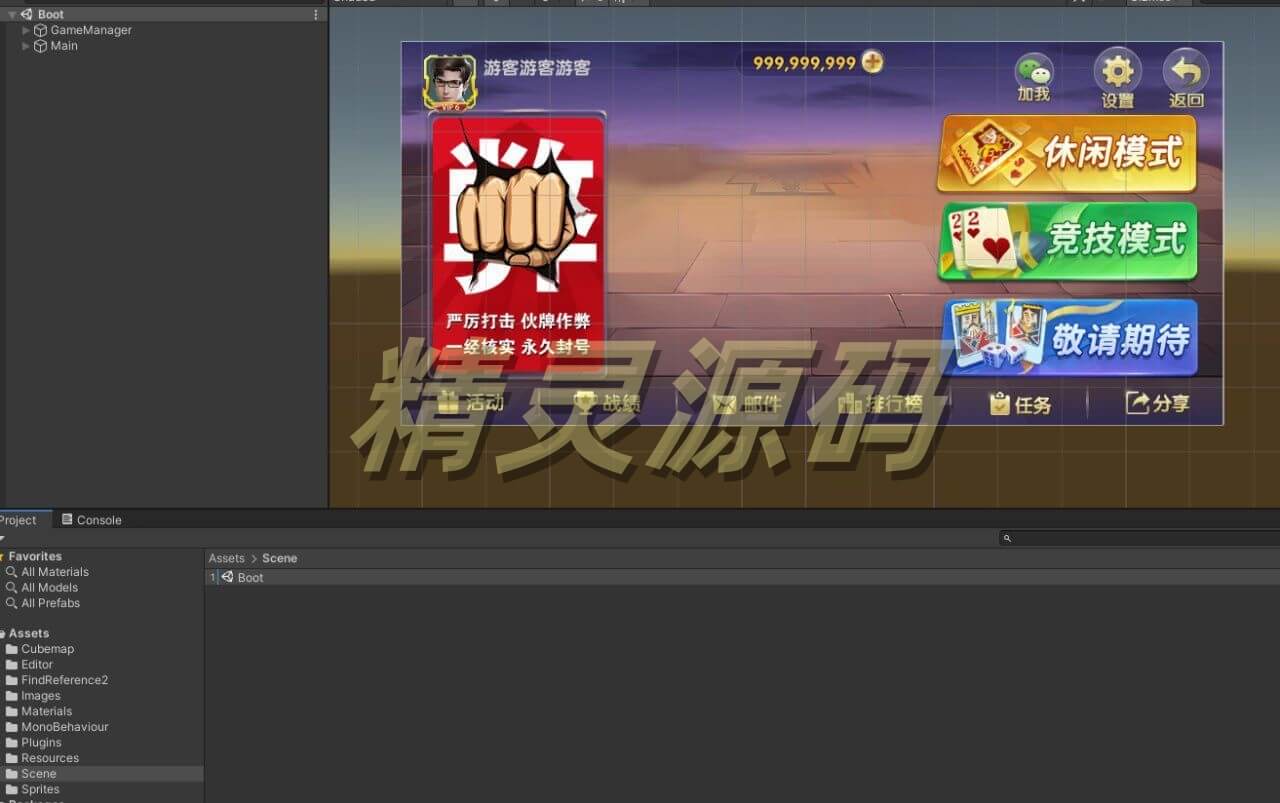Viewport: 1280px width, 803px height.
Task: Open 排行榜 ranking in the bottom bar
Action: [880, 403]
